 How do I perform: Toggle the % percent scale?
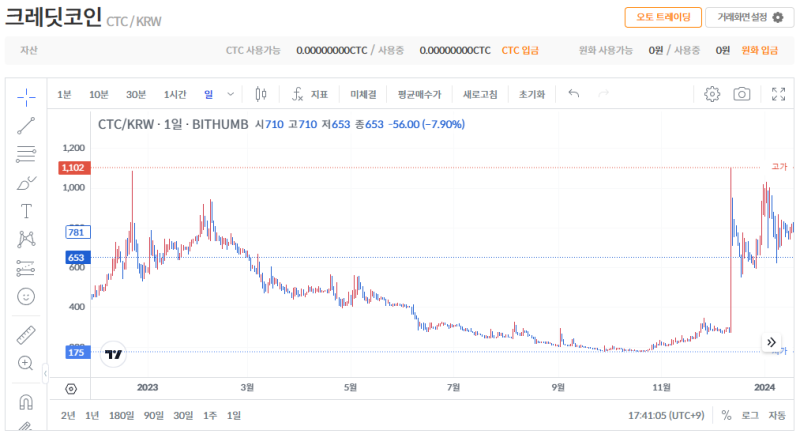click(726, 416)
